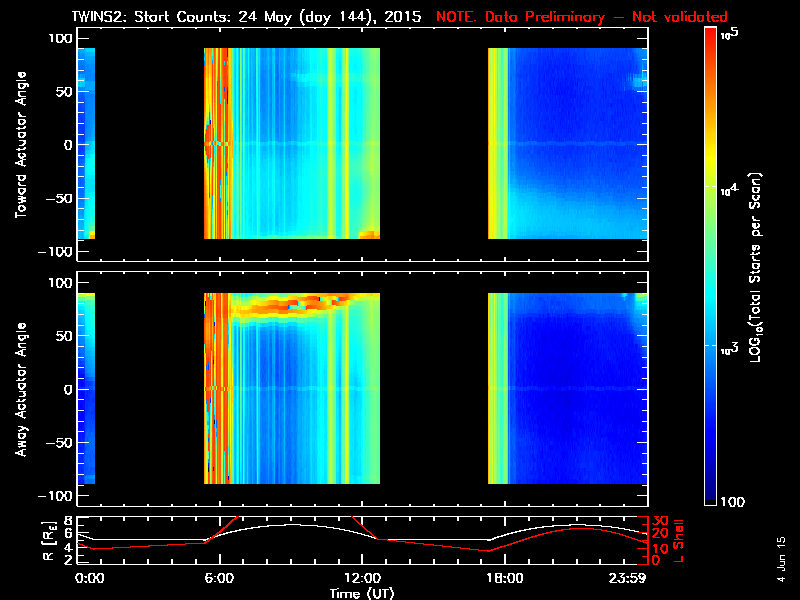Click the 'Time (UT)' x-axis label
This screenshot has height=600, width=800.
(x=362, y=593)
